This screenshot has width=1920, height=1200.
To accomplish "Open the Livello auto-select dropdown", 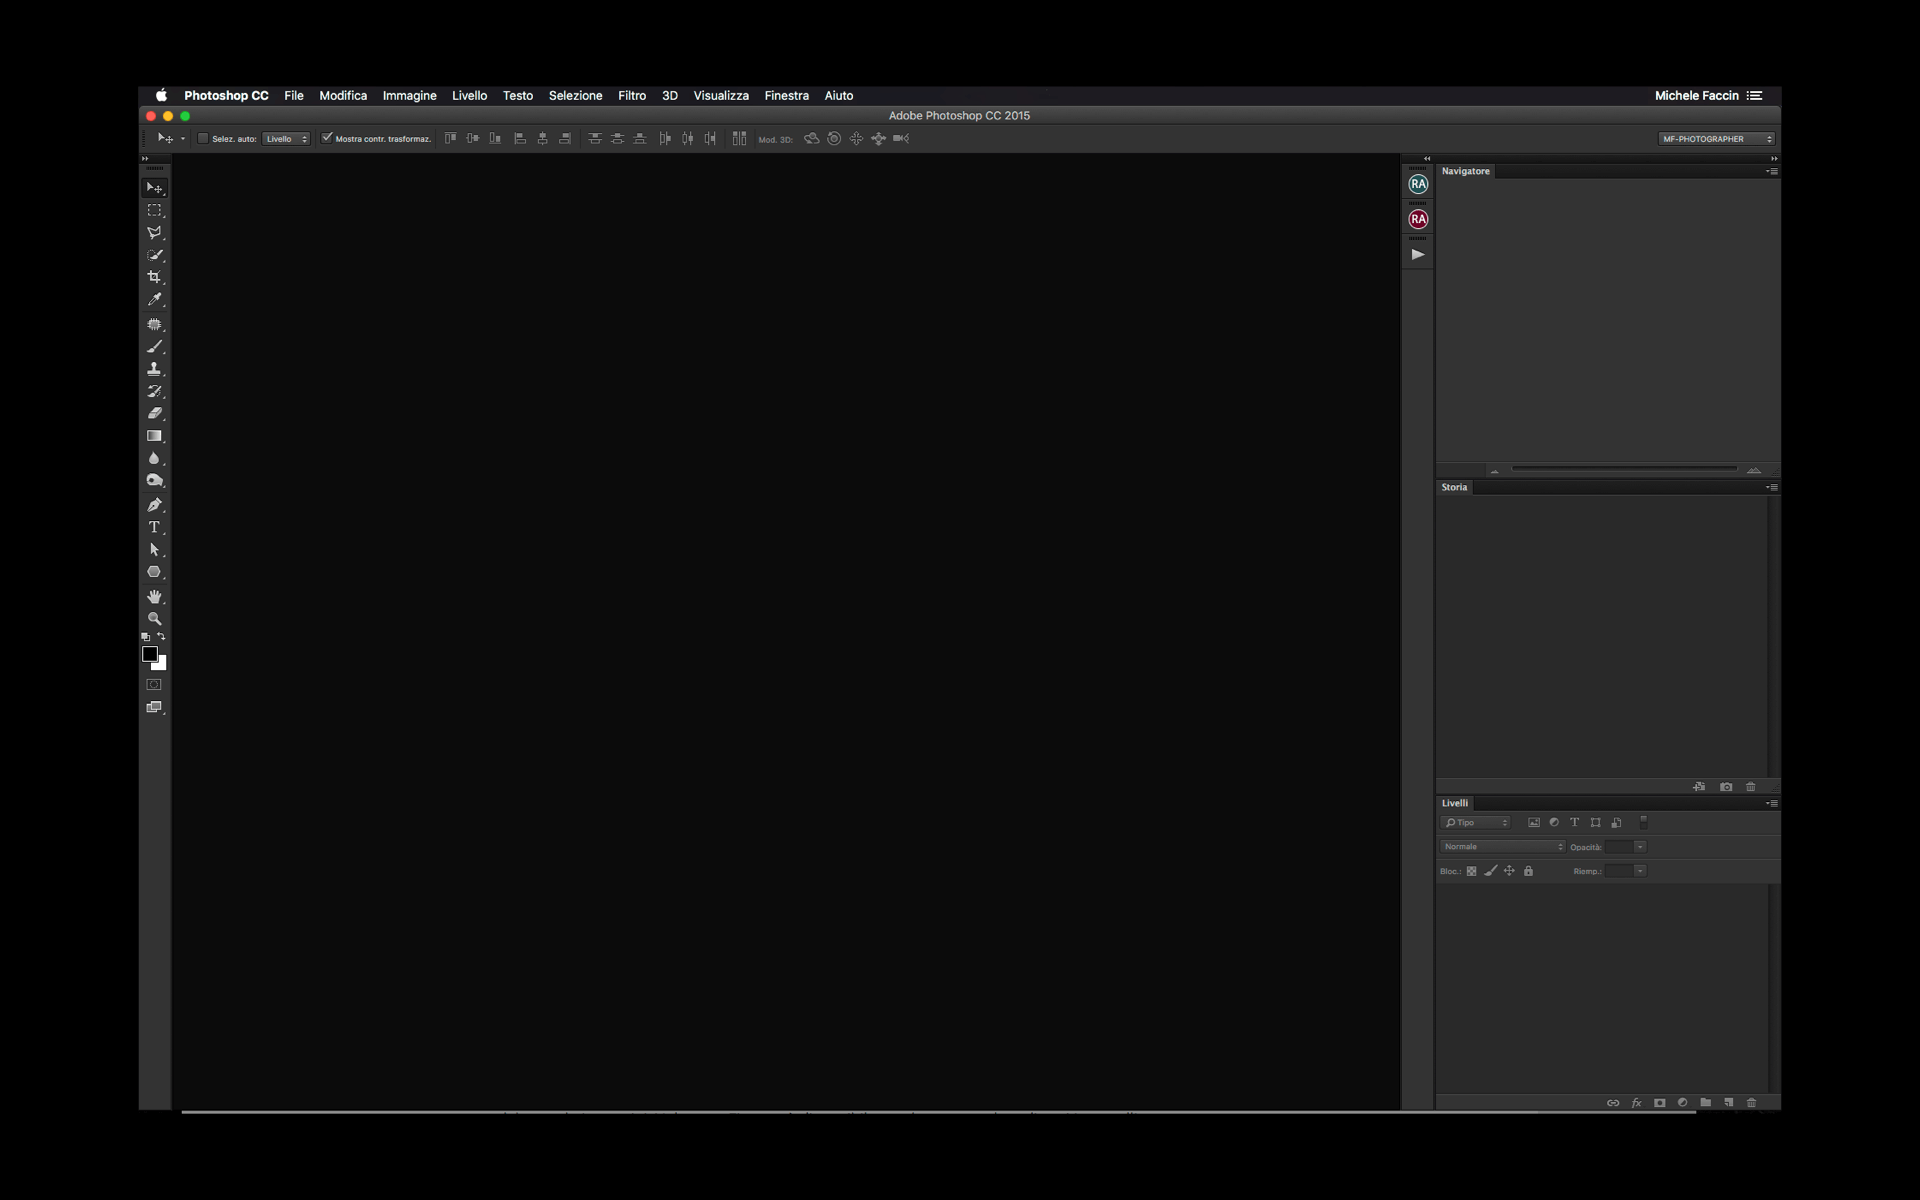I will [286, 139].
